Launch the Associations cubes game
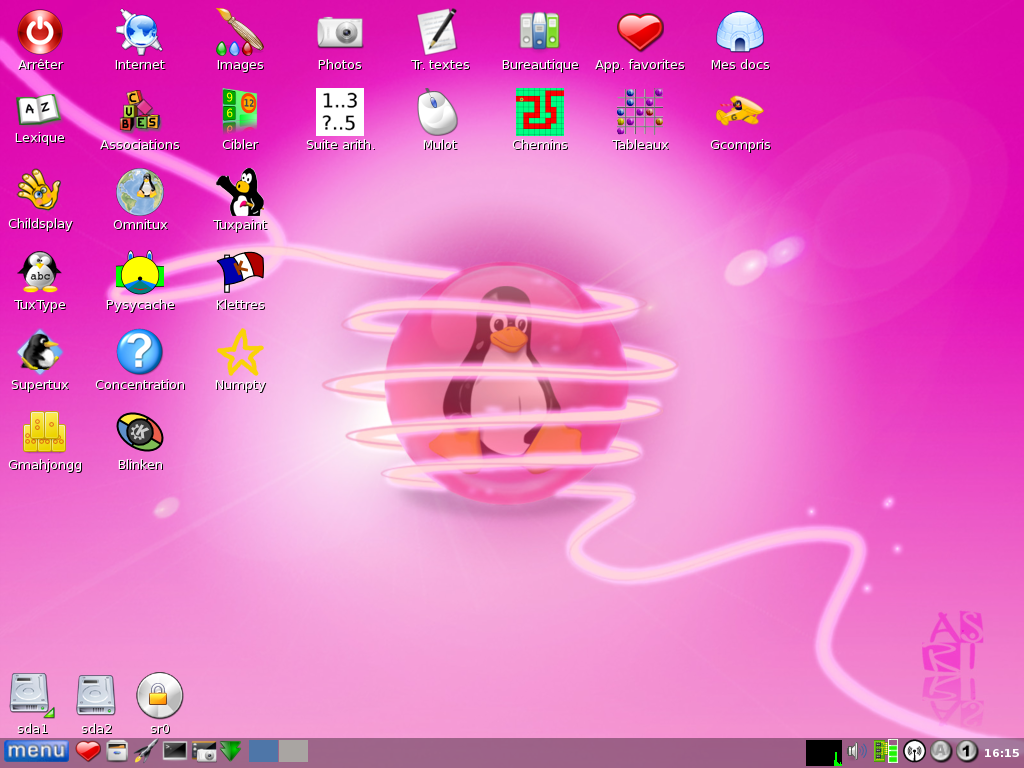Viewport: 1024px width, 768px height. 139,112
